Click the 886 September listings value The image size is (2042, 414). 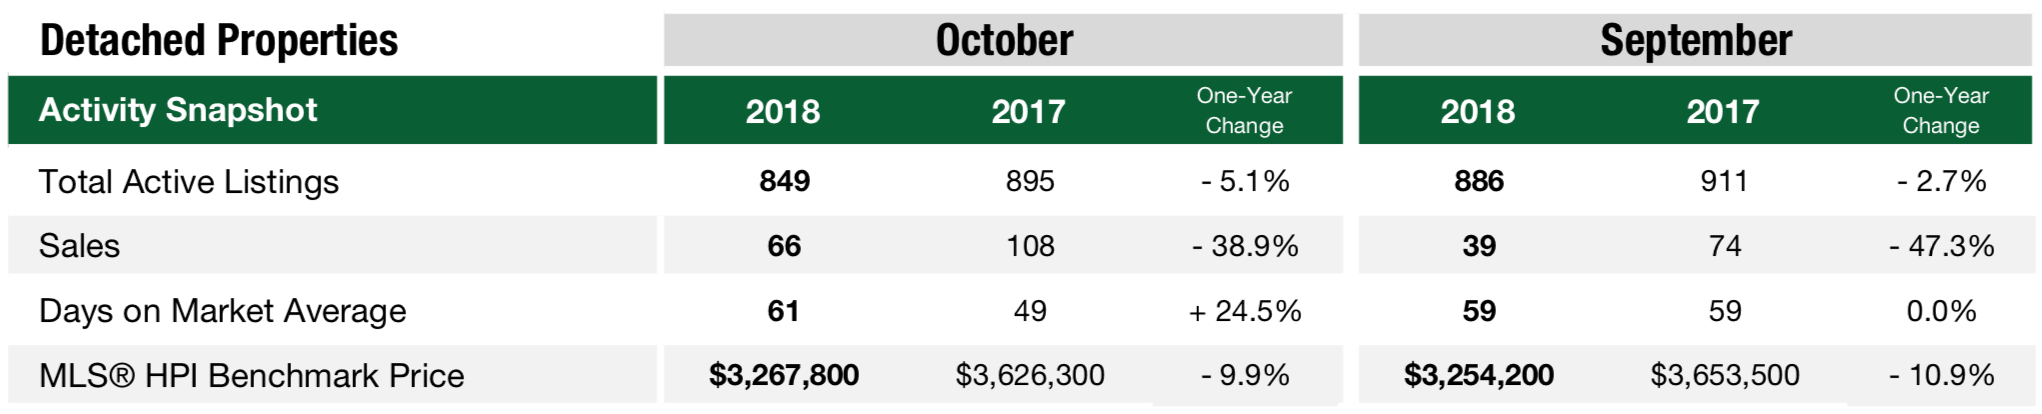[x=1479, y=181]
